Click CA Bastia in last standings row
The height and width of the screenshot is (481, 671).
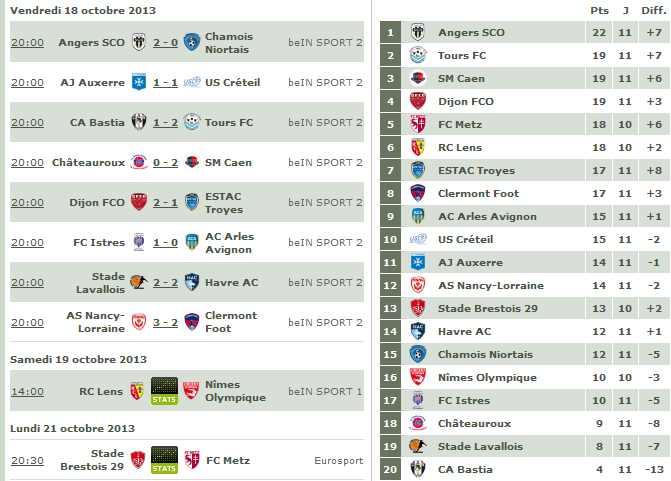click(x=465, y=469)
